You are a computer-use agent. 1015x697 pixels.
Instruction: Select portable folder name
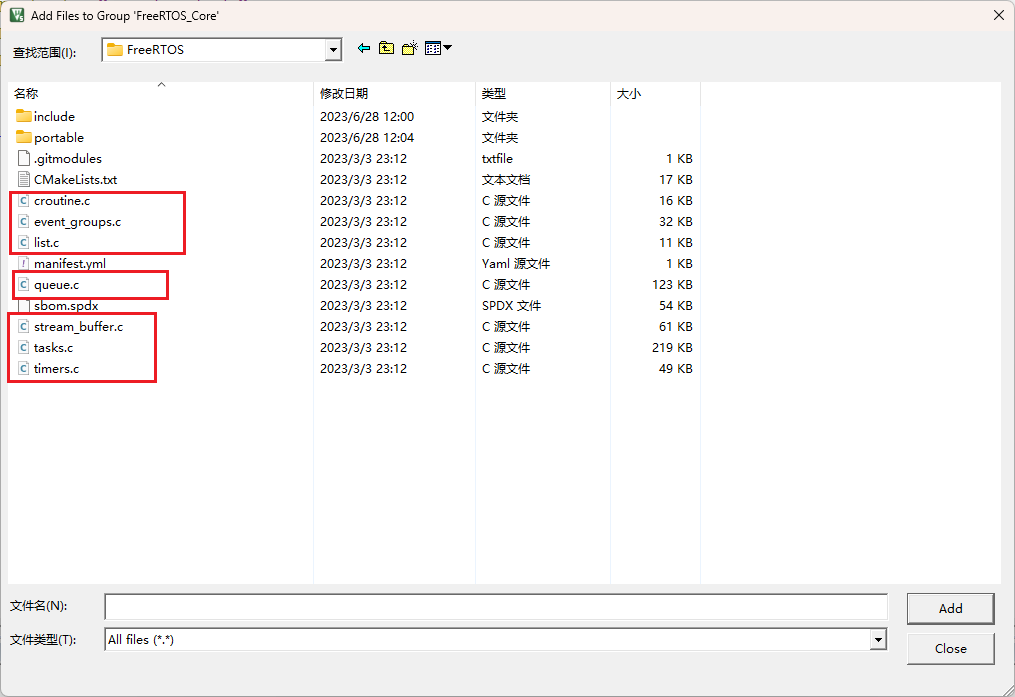coord(59,137)
